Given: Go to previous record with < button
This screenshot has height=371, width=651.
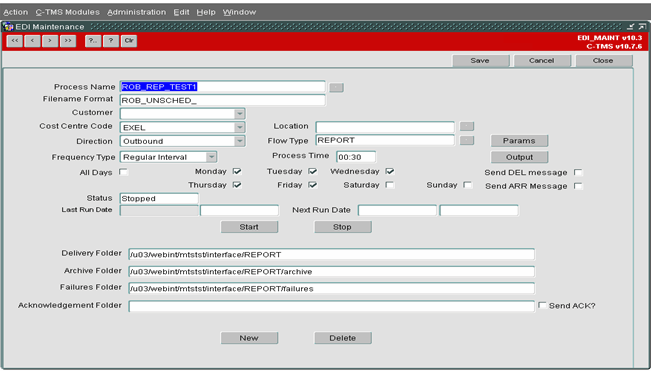Looking at the screenshot, I should [32, 41].
